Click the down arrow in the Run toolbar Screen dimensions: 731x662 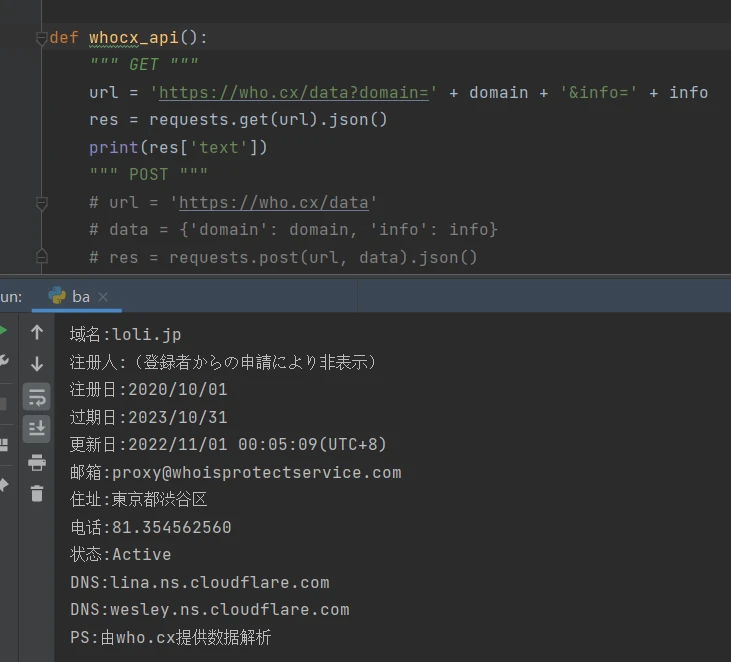tap(37, 364)
